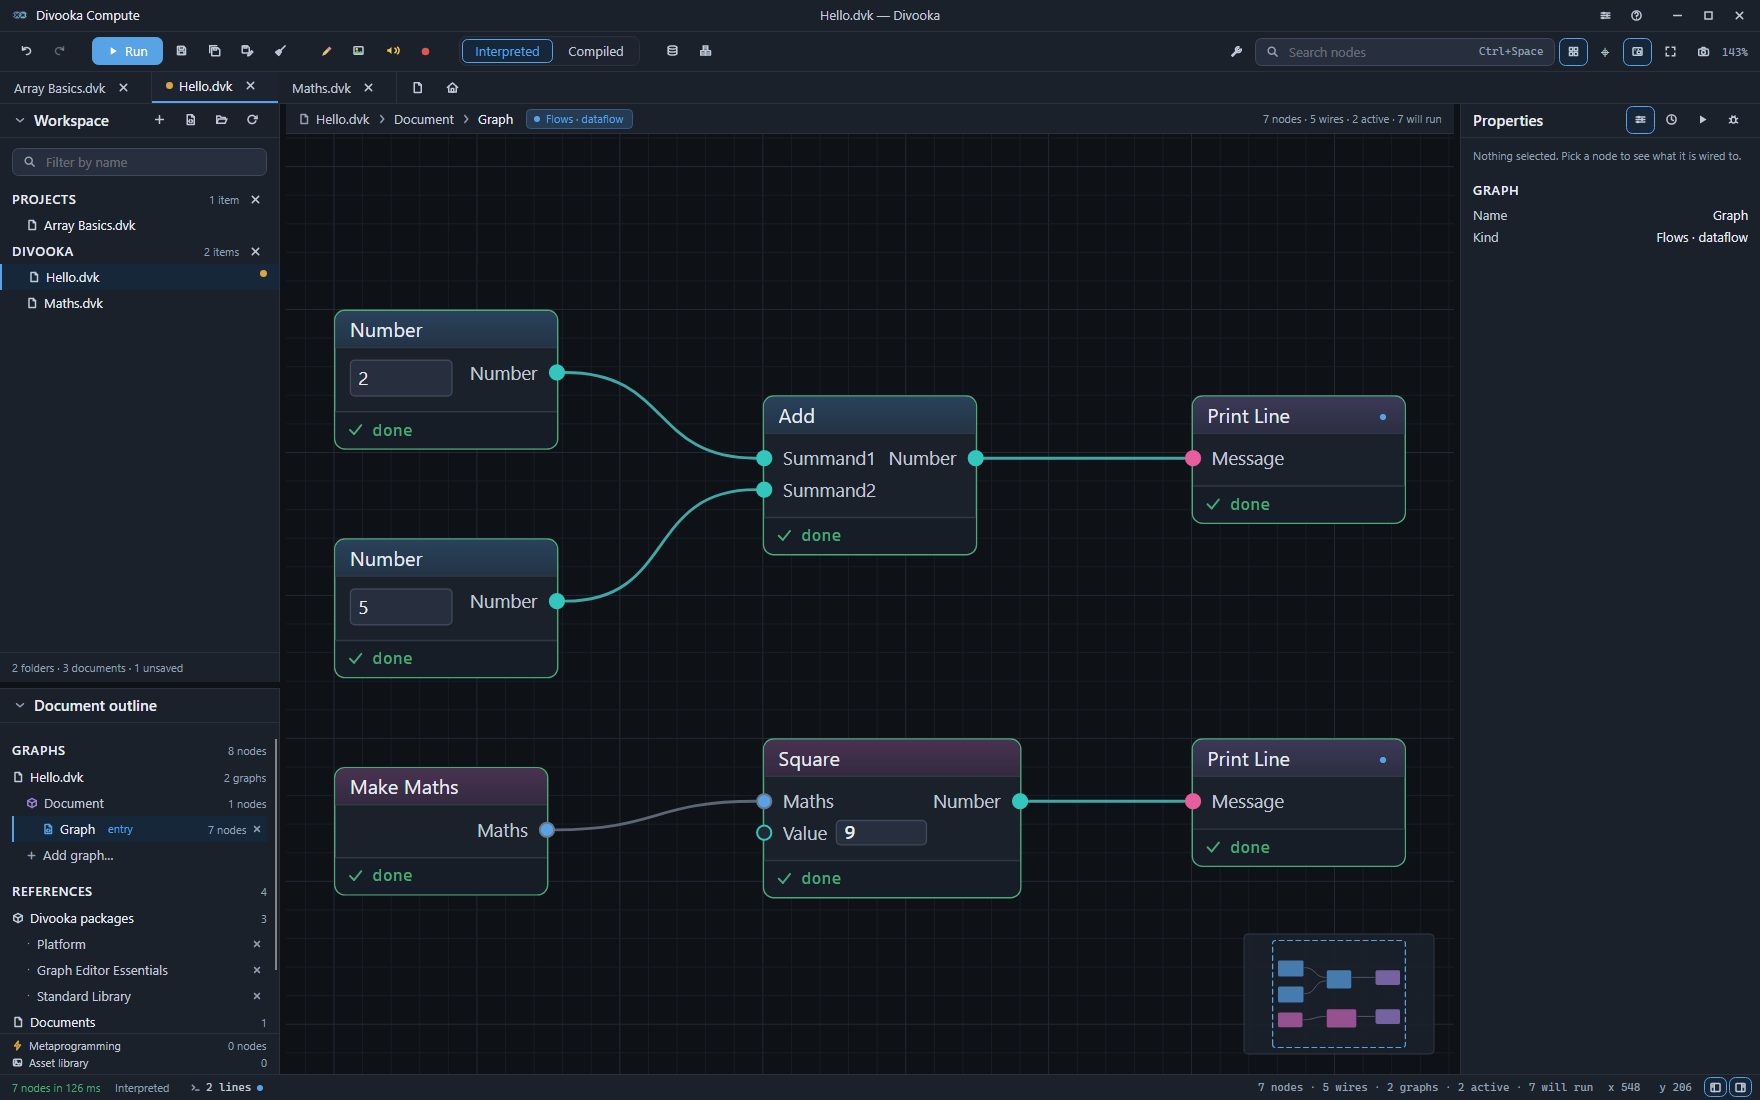Collapse the Workspace panel chevron
Image resolution: width=1760 pixels, height=1100 pixels.
[x=19, y=120]
